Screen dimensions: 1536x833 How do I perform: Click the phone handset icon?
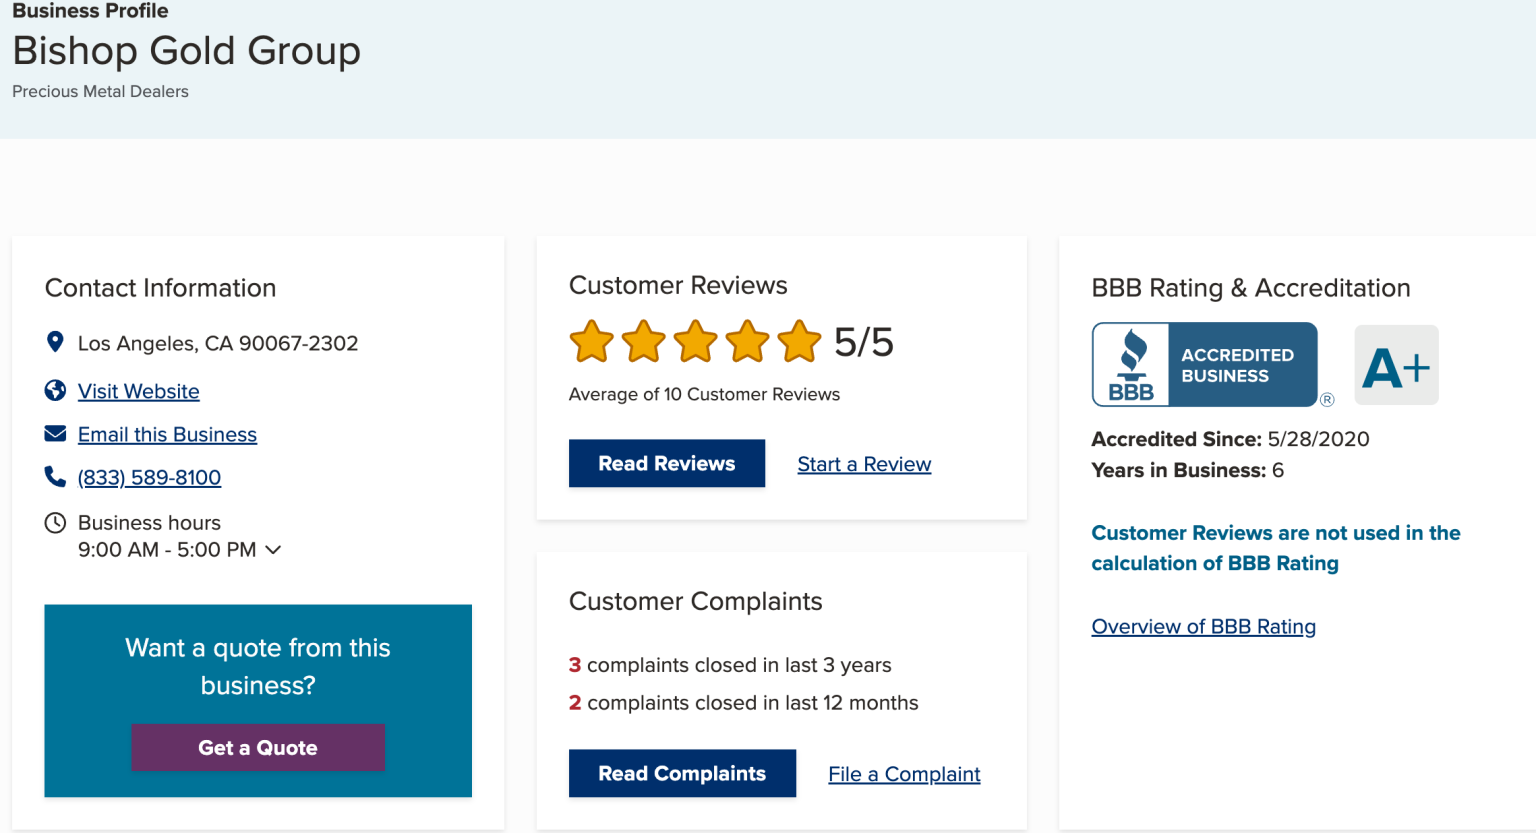55,476
